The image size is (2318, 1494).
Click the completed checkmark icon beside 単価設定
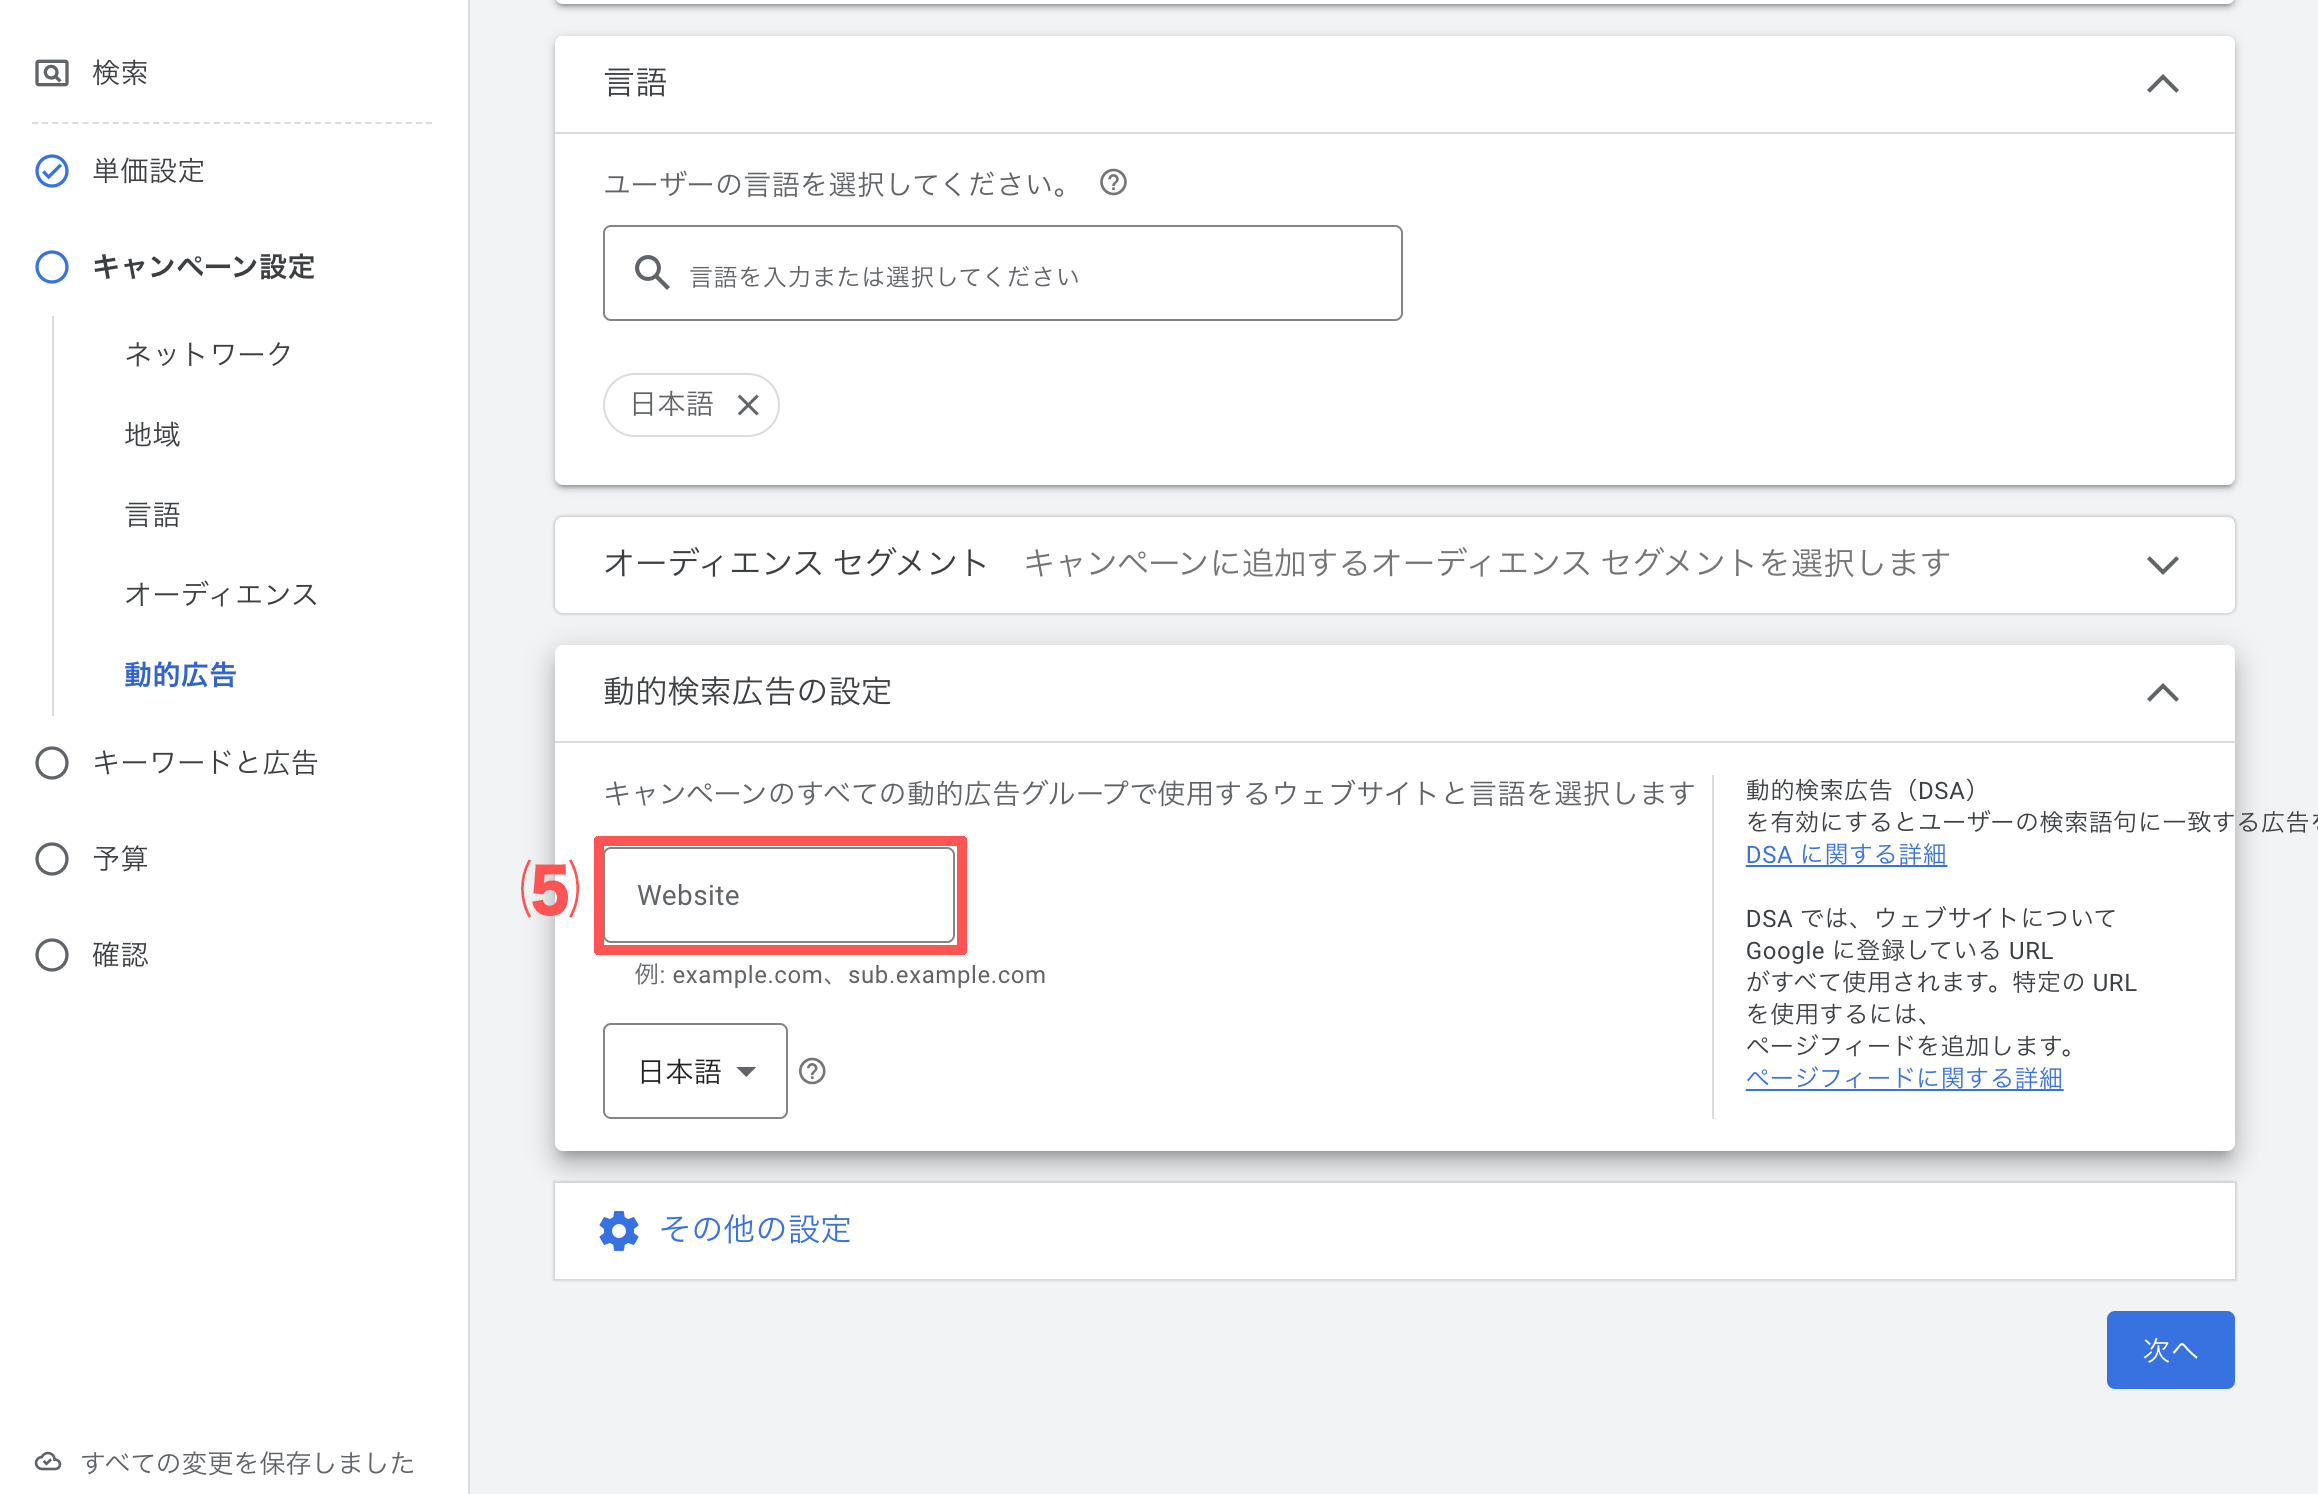click(51, 171)
